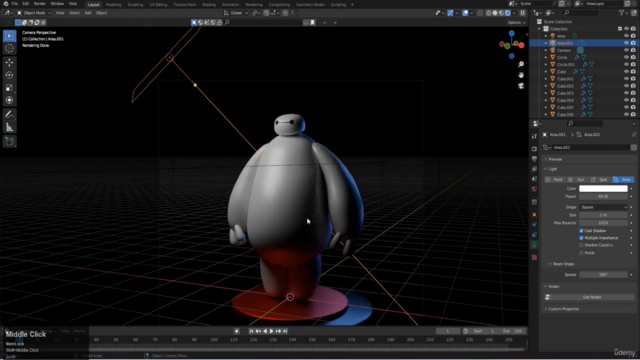Expand the Custom Properties panel
This screenshot has width=640, height=360.
click(x=563, y=309)
